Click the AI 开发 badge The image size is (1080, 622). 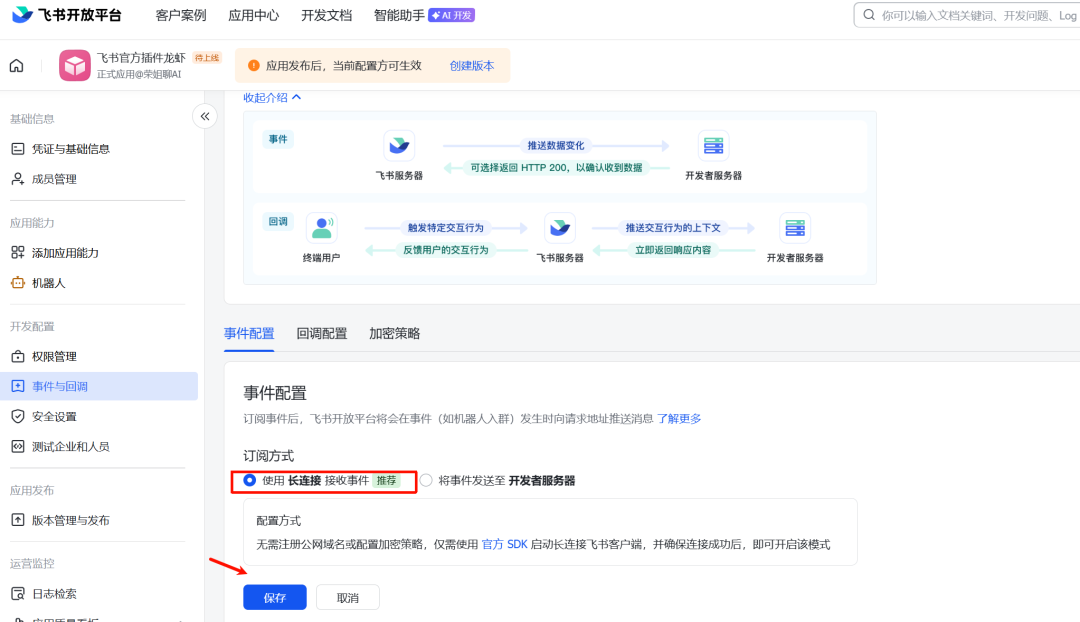(x=452, y=15)
